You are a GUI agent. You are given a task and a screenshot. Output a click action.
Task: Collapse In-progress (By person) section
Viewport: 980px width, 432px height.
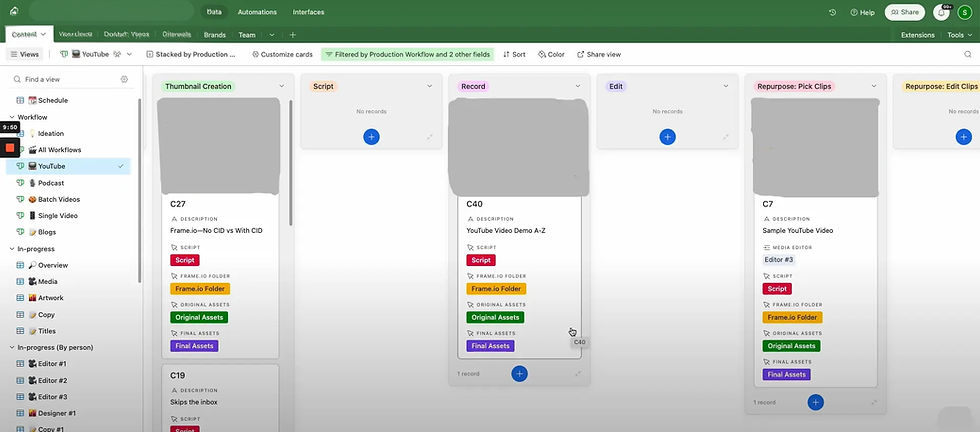point(12,347)
